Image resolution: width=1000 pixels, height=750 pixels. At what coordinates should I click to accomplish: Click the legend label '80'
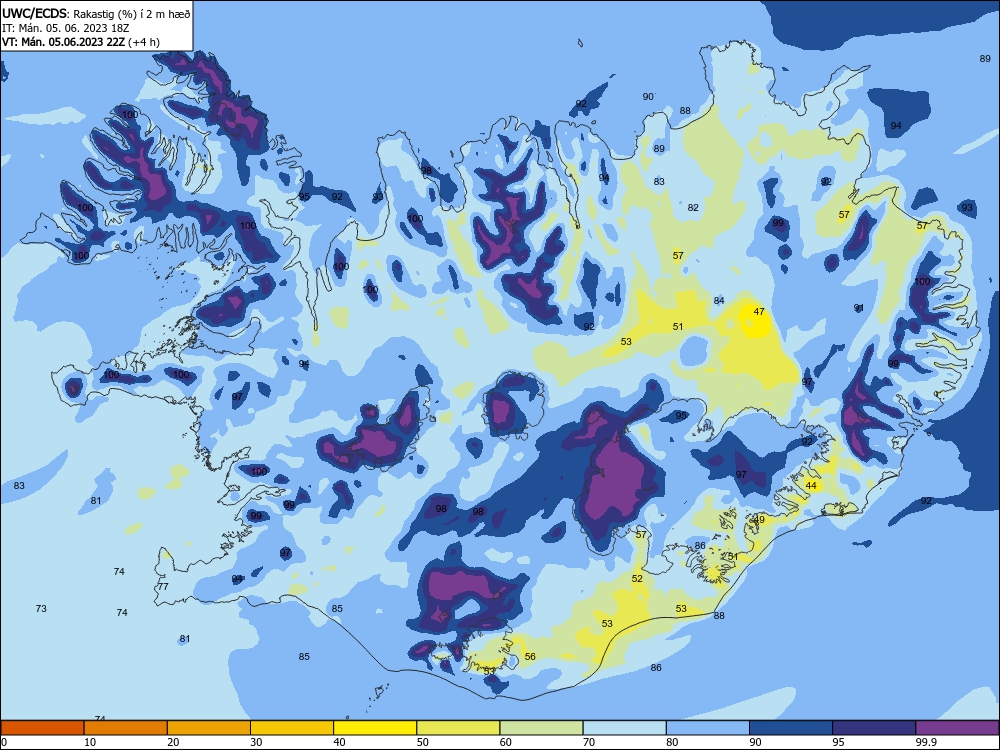[x=672, y=742]
